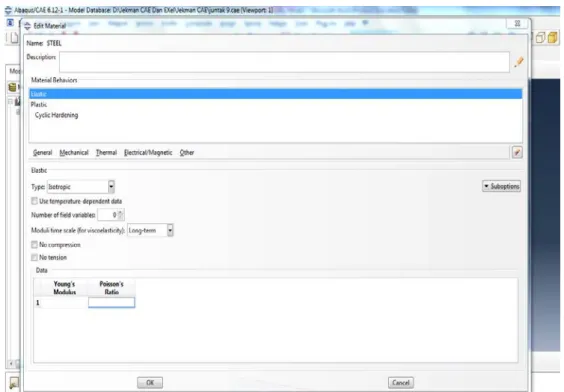Click the model tree database icon
Viewport: 564px width, 392px height.
click(12, 87)
